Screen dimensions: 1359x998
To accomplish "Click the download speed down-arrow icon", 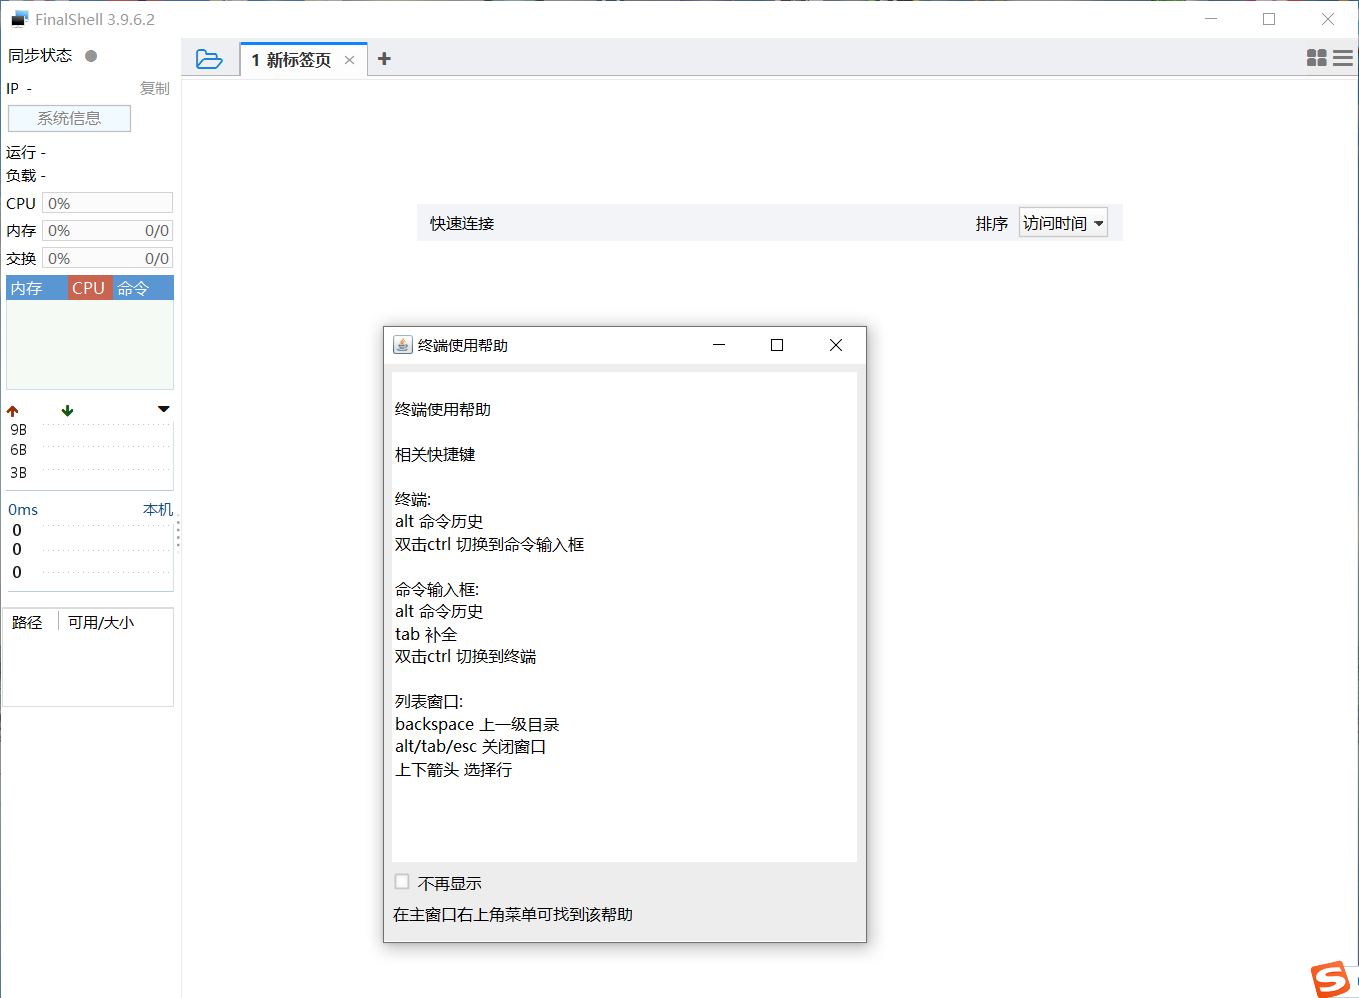I will 67,410.
